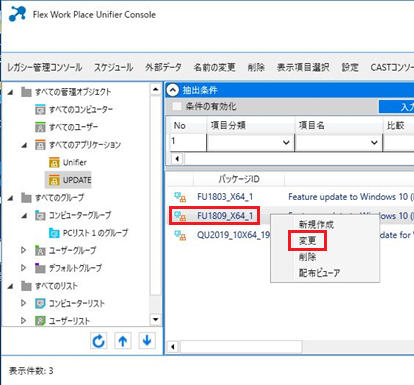Select the UPDATE tree label

[x=77, y=180]
